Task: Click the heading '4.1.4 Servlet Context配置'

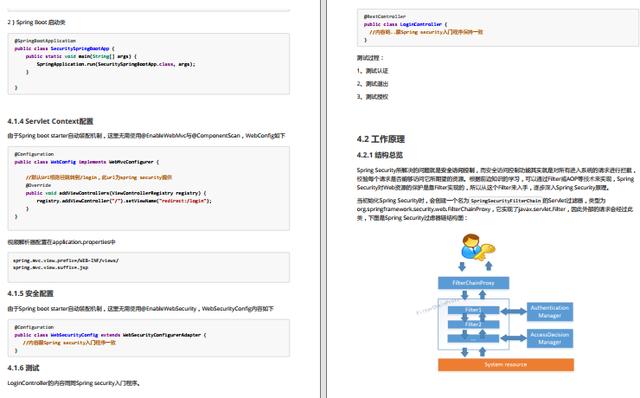Action: click(50, 121)
